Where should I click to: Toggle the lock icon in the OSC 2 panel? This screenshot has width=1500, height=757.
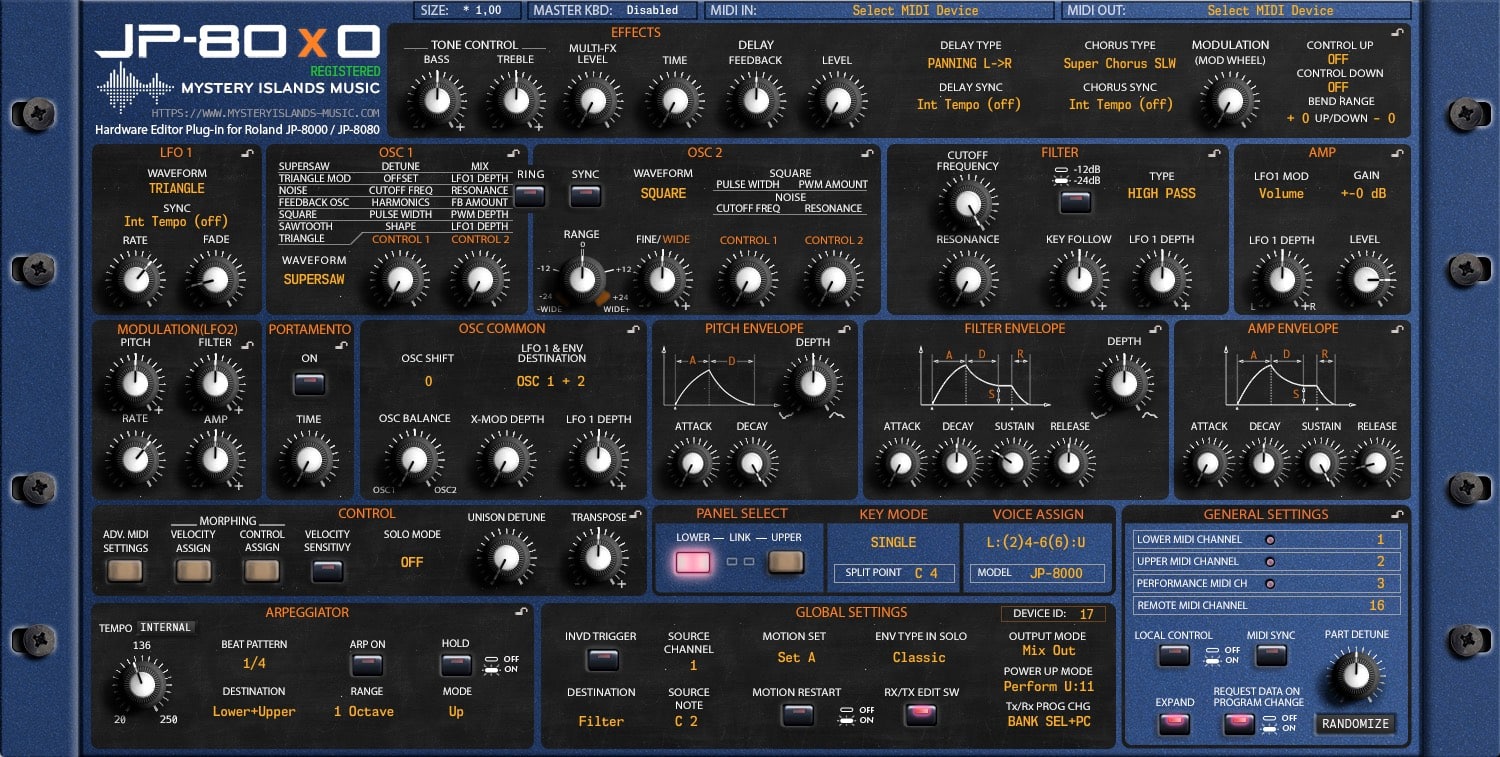click(867, 153)
